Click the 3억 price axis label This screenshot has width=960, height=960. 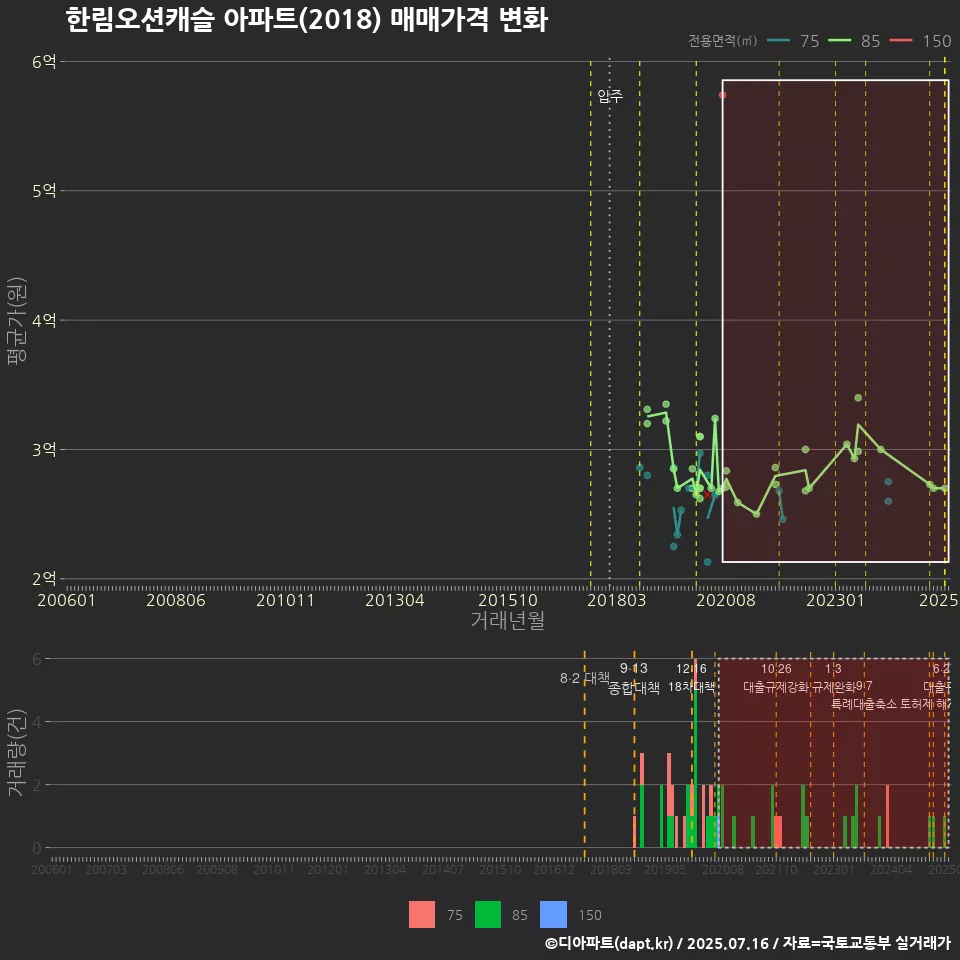44,449
